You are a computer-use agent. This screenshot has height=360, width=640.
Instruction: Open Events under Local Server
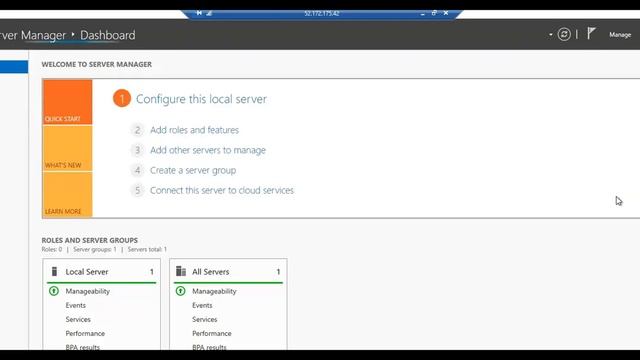coord(76,305)
